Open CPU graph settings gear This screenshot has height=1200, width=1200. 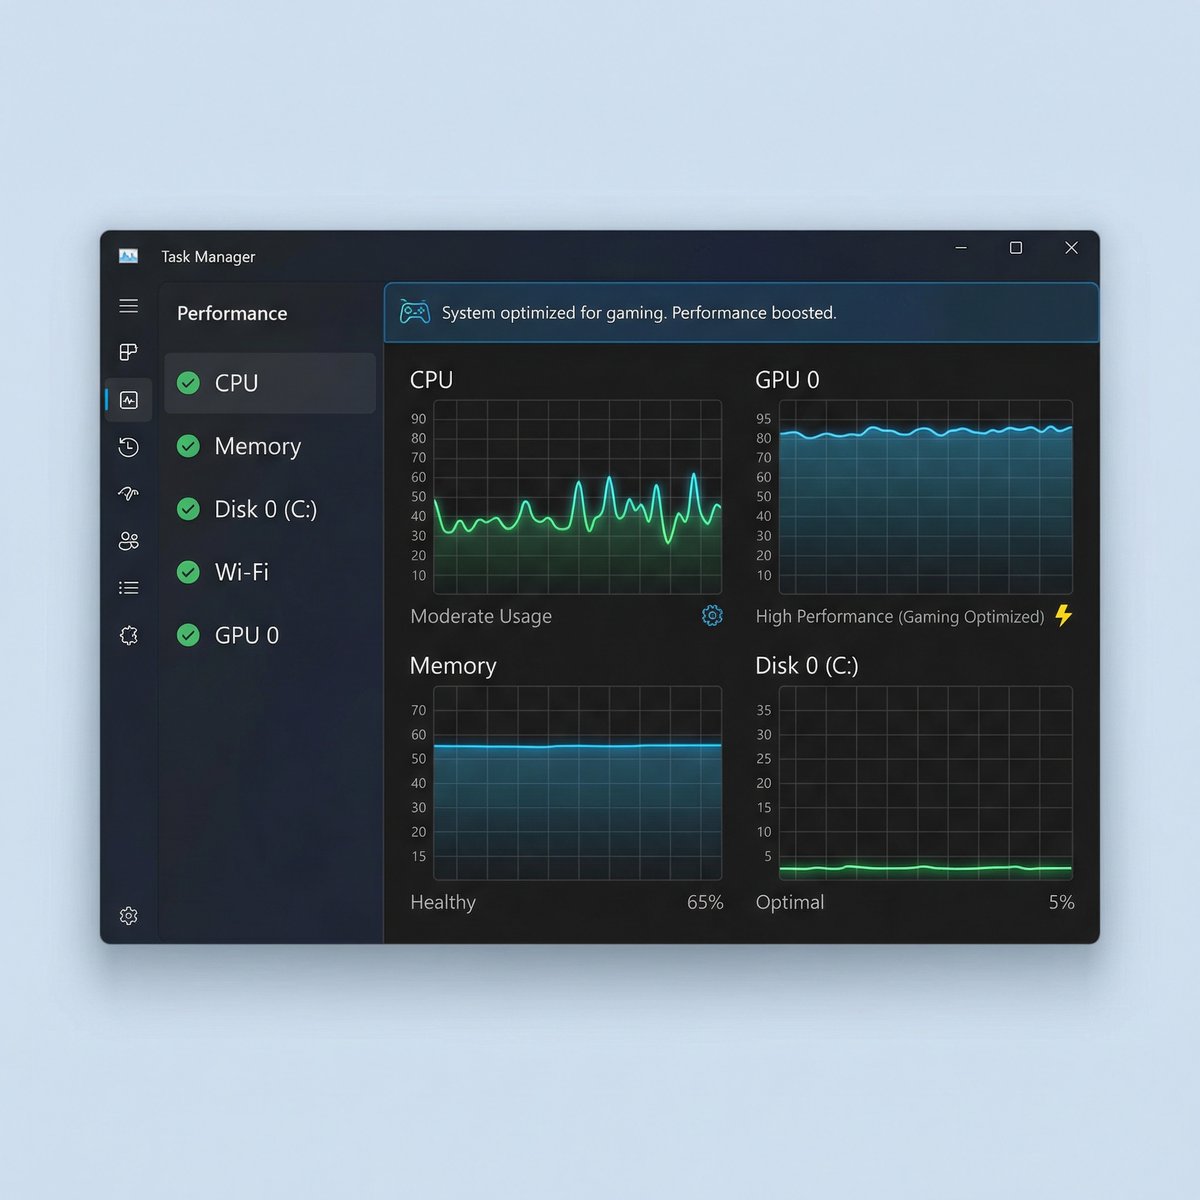coord(712,616)
